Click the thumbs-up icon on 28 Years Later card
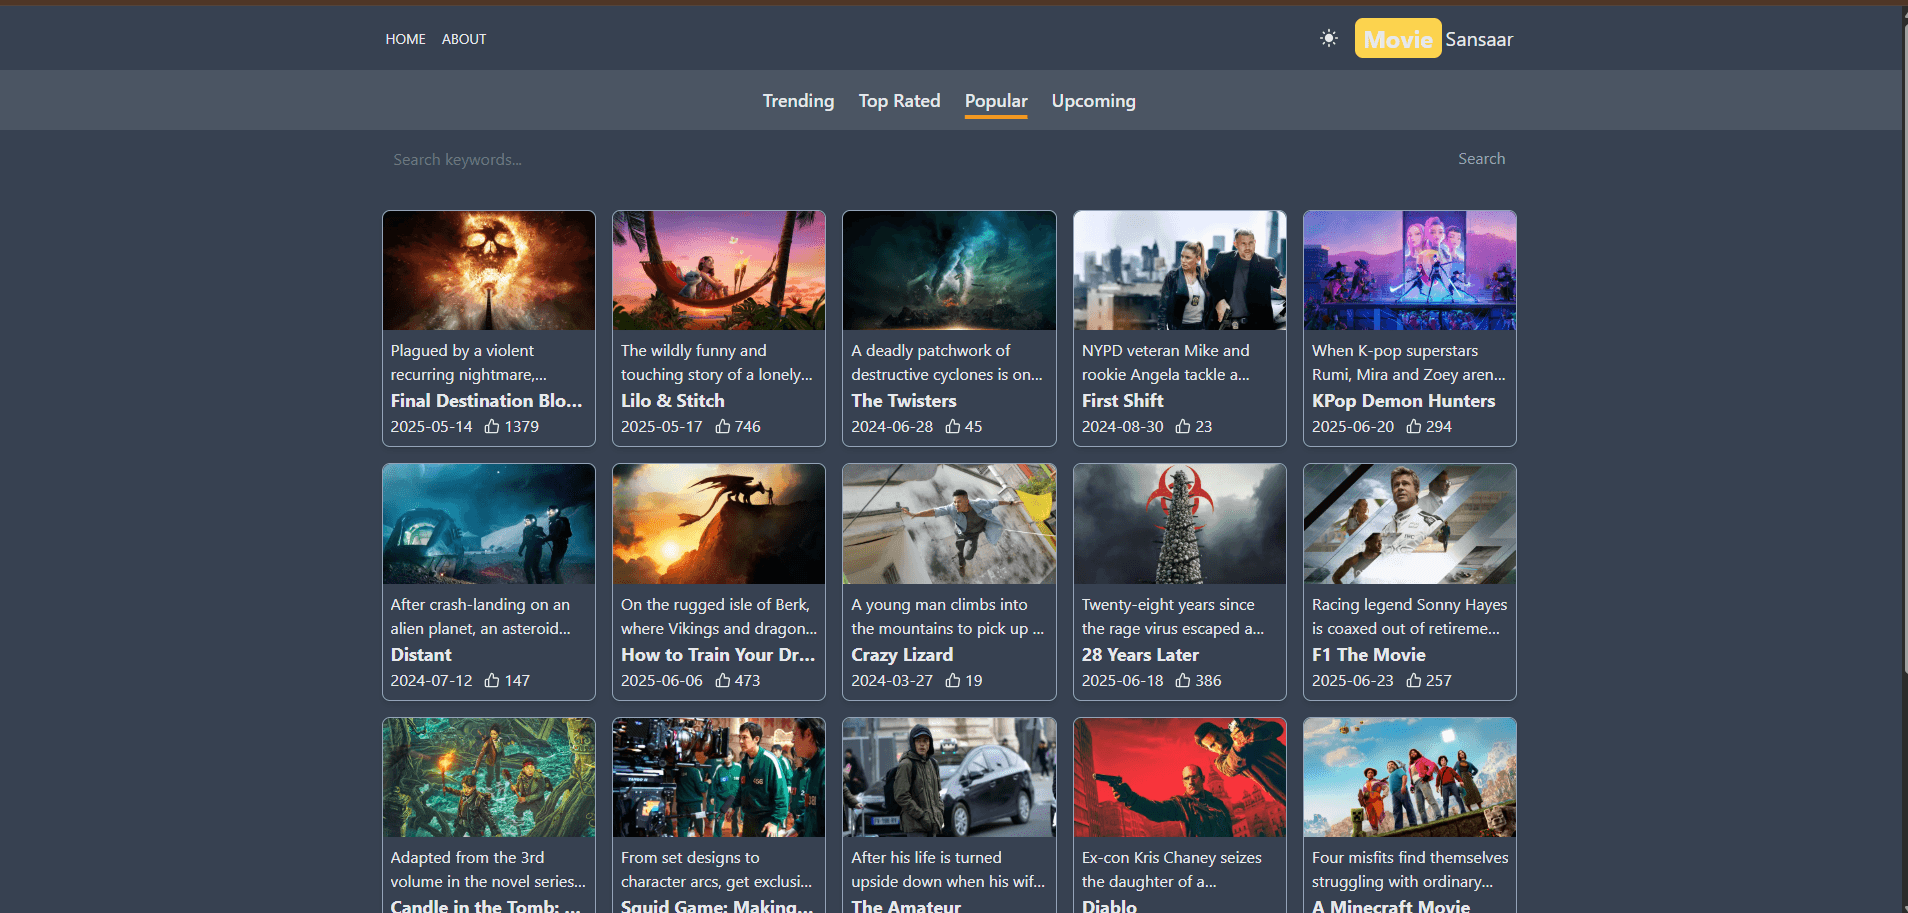The image size is (1908, 913). [x=1183, y=680]
